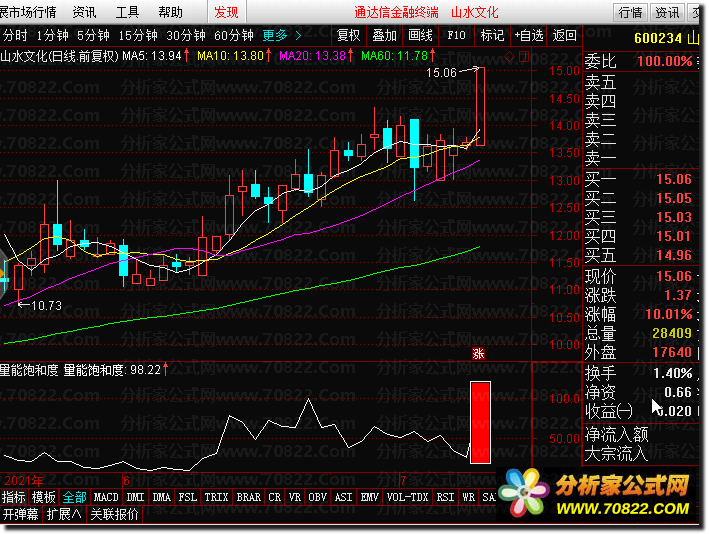Click the 量能饱和度: 98.22 indicator label
Image resolution: width=709 pixels, height=534 pixels.
coord(112,370)
